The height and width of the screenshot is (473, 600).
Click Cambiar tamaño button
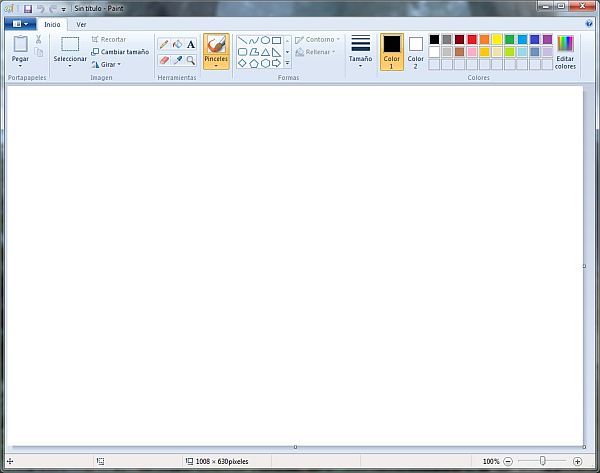tap(120, 52)
